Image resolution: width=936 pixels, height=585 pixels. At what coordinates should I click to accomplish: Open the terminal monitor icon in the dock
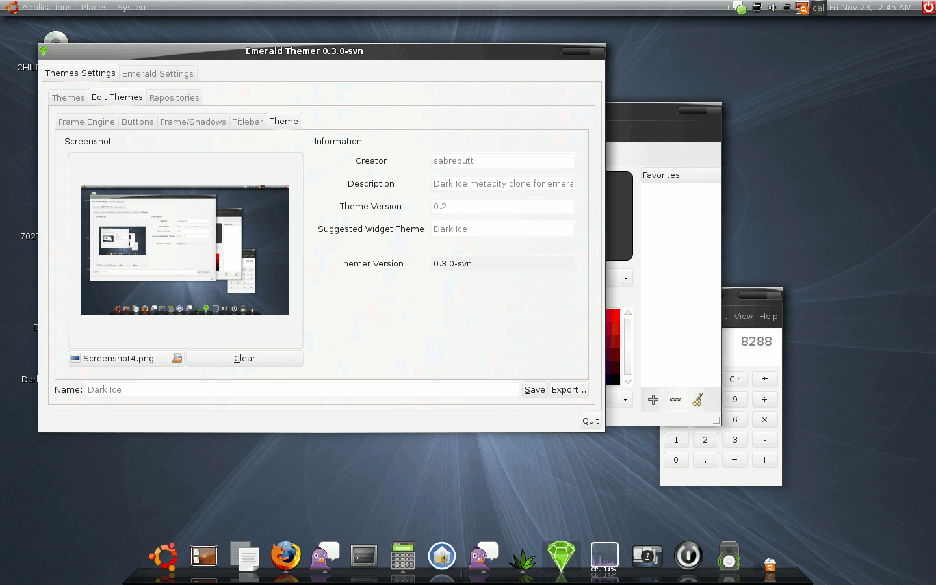coord(364,556)
